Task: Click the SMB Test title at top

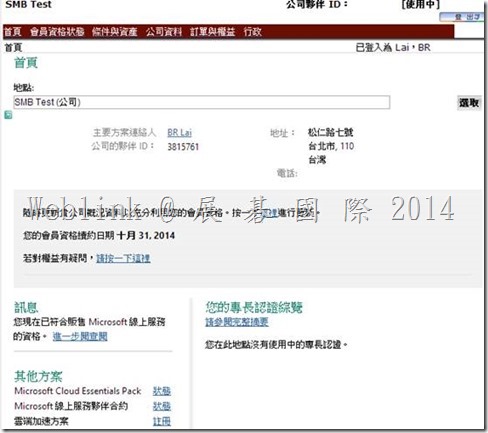Action: (x=29, y=4)
